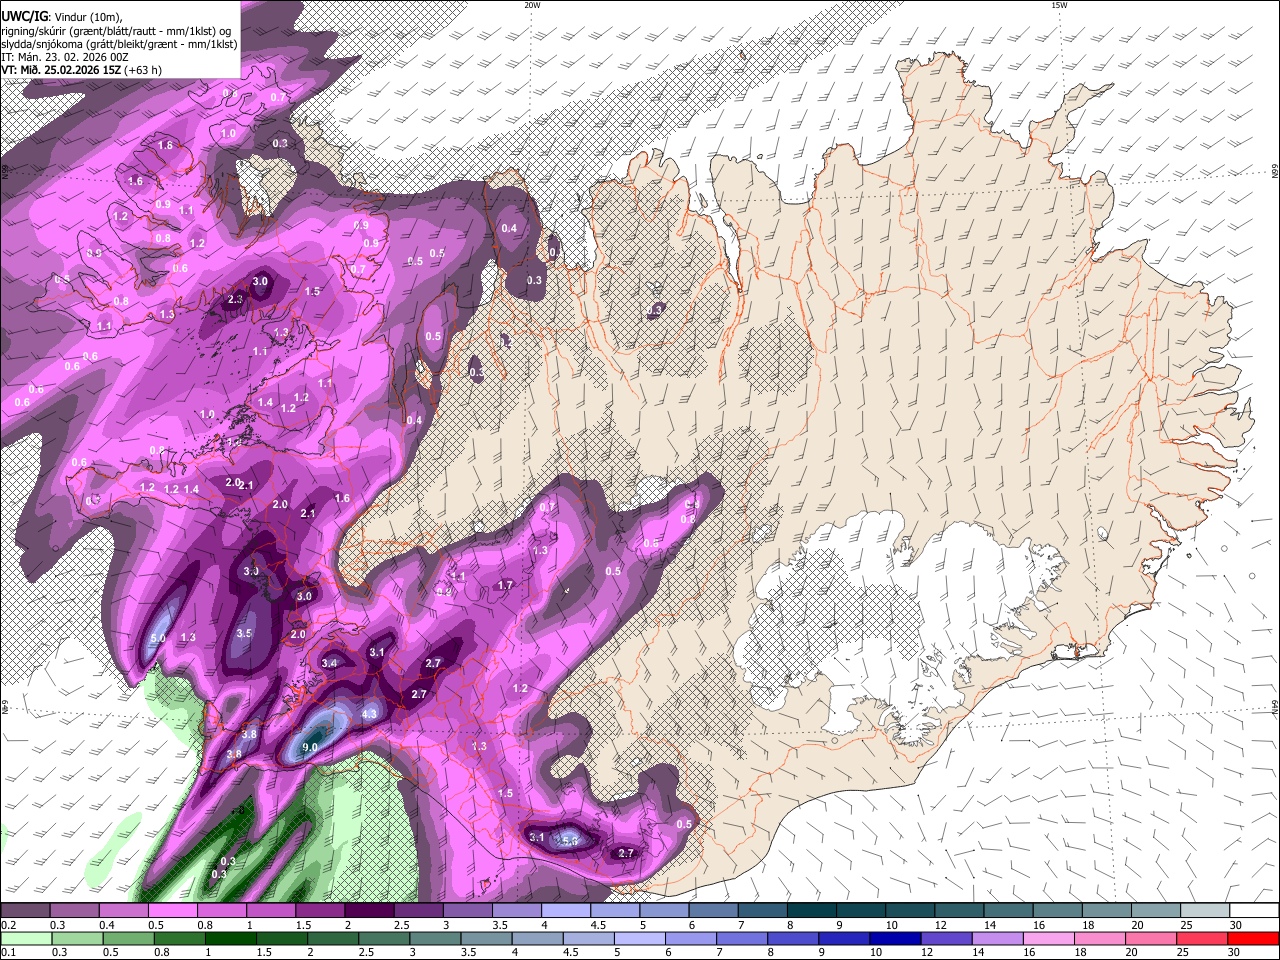Viewport: 1280px width, 960px height.
Task: Click the dark teal top-row swatch between 8 and 9
Action: [x=812, y=911]
